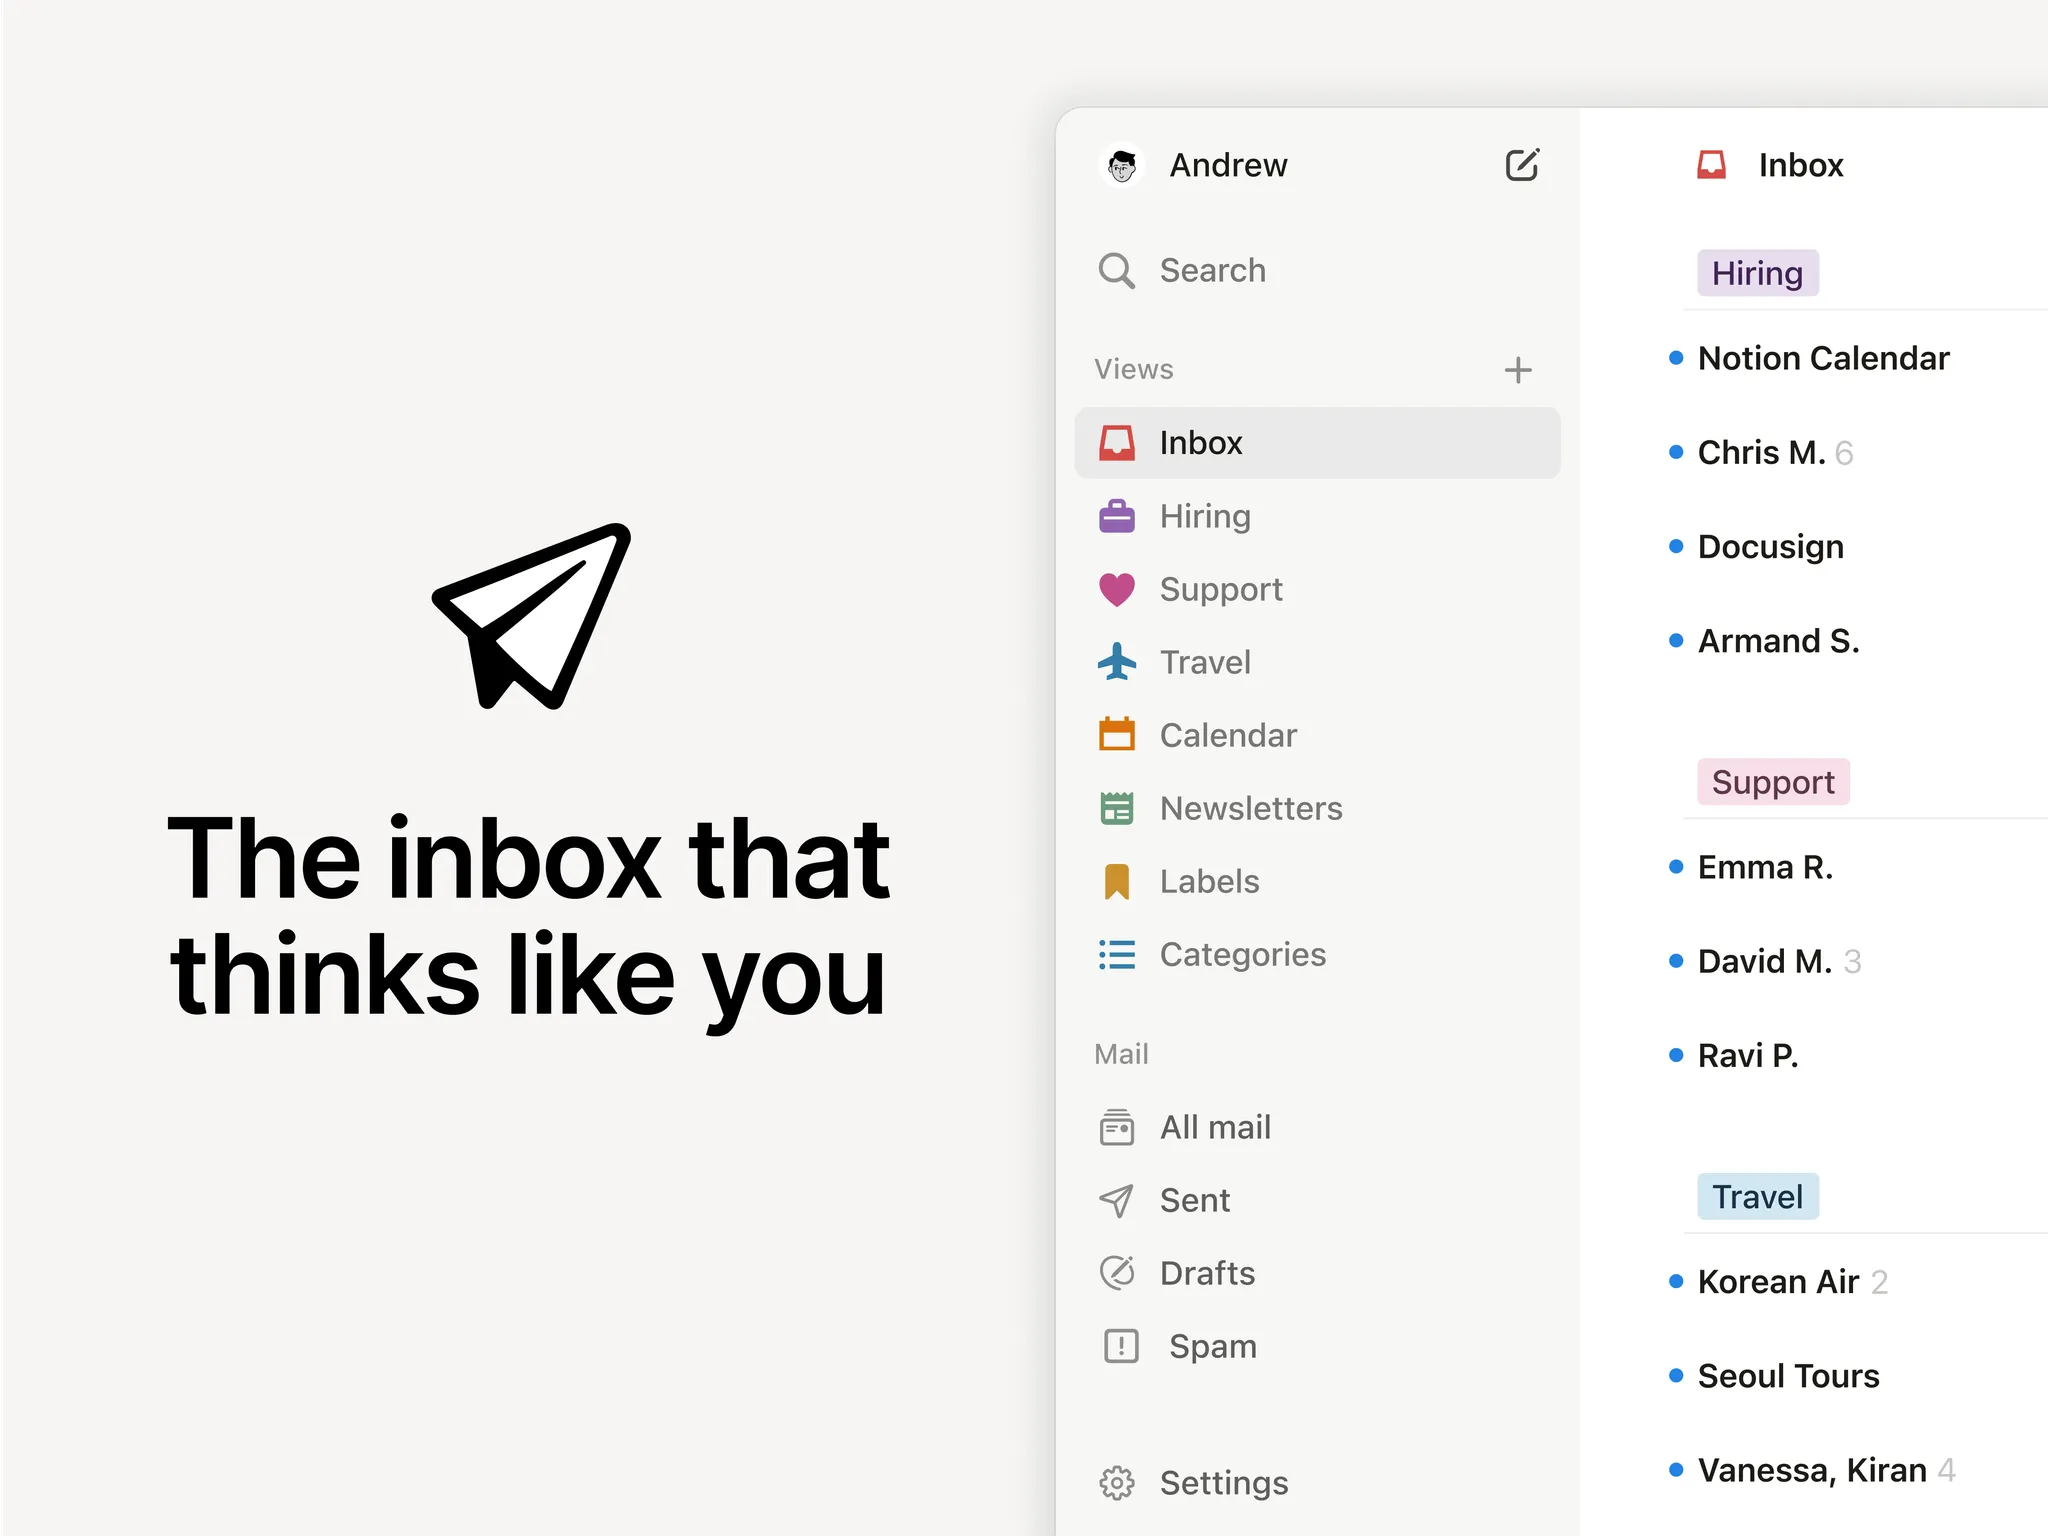Click the Support heart icon
2048x1536 pixels.
[1116, 590]
